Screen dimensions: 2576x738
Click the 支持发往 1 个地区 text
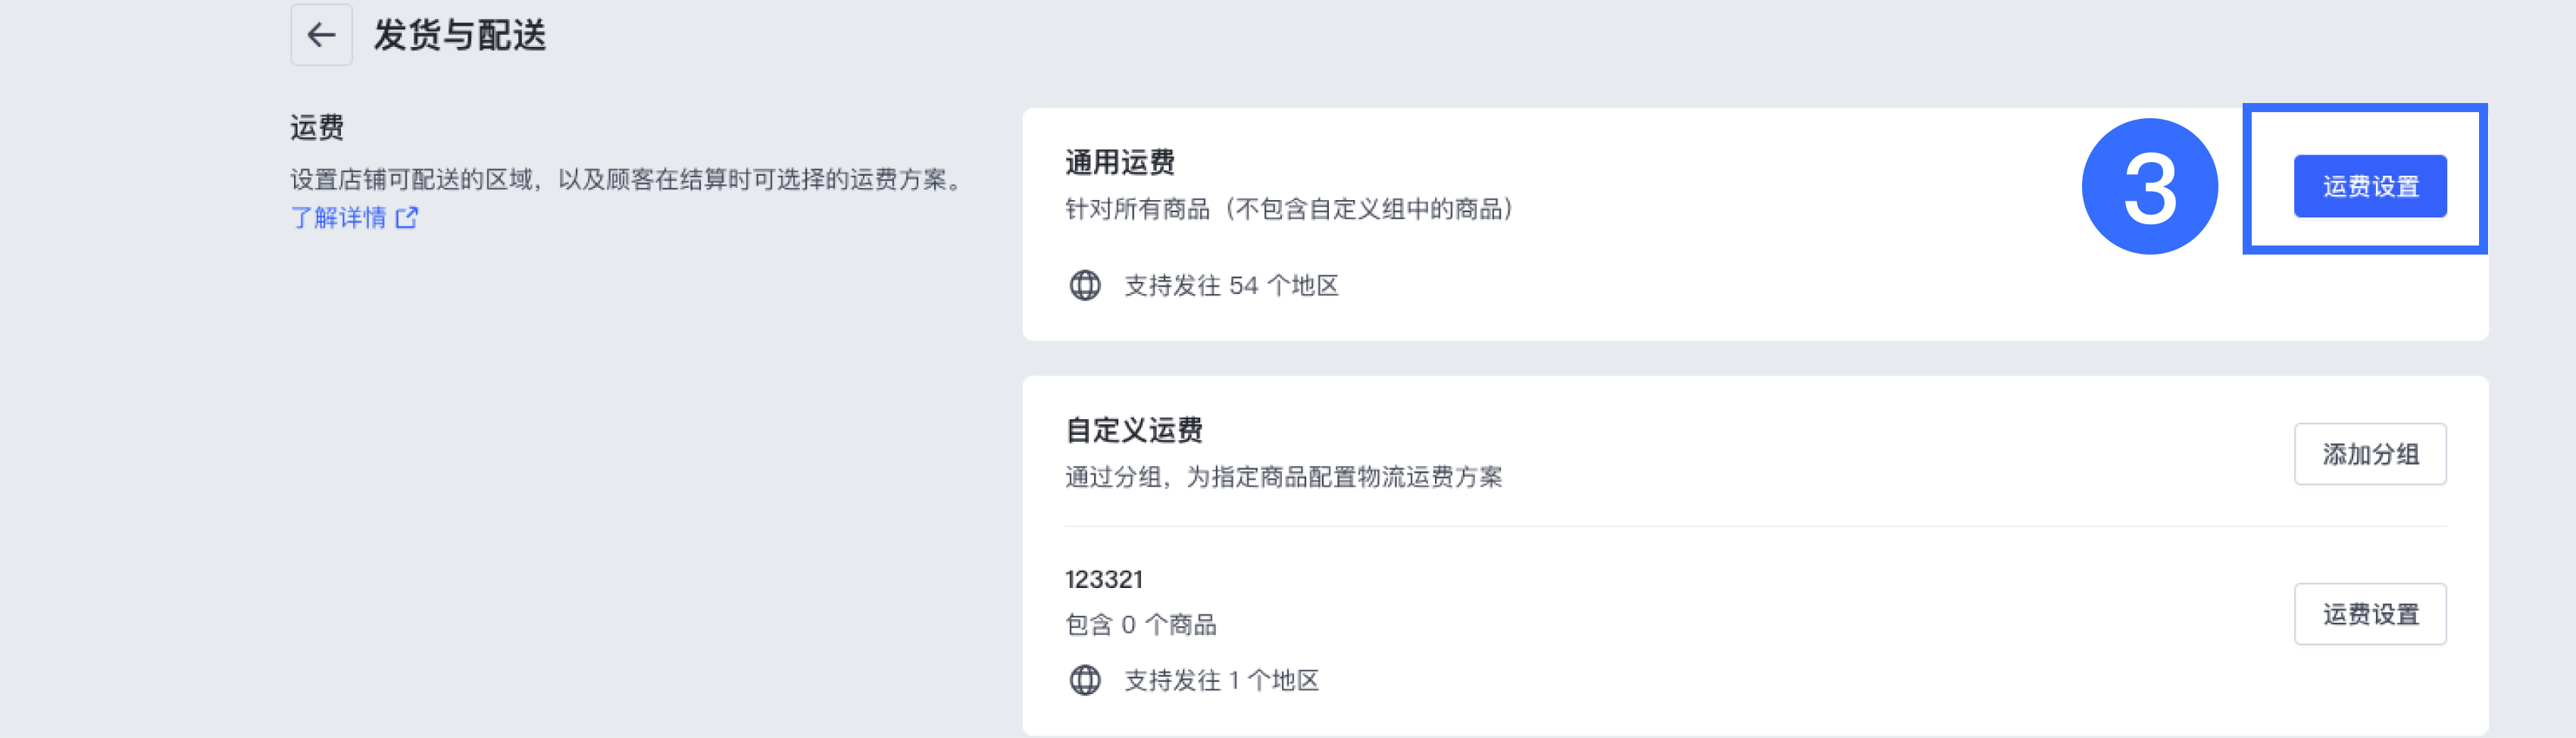pyautogui.click(x=1221, y=680)
